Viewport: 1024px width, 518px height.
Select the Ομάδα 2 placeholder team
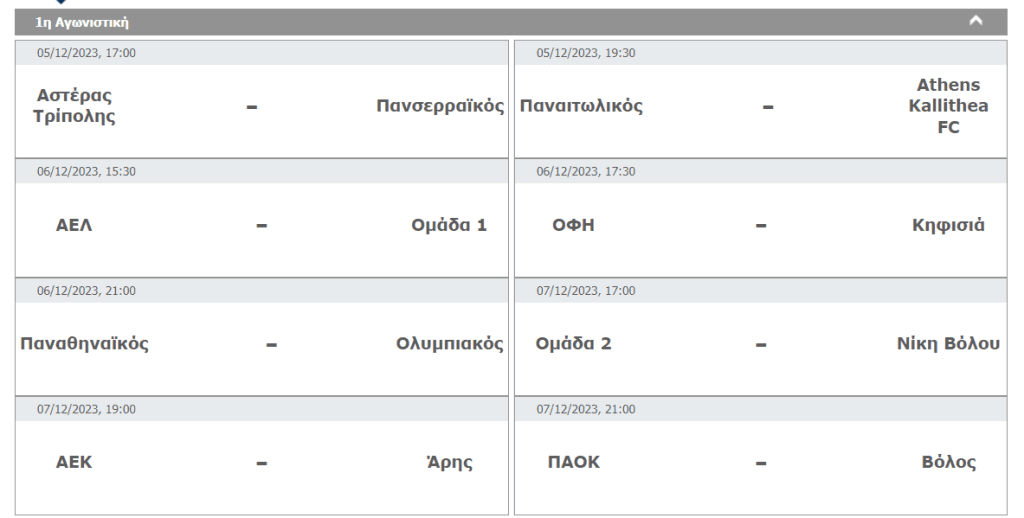point(574,344)
